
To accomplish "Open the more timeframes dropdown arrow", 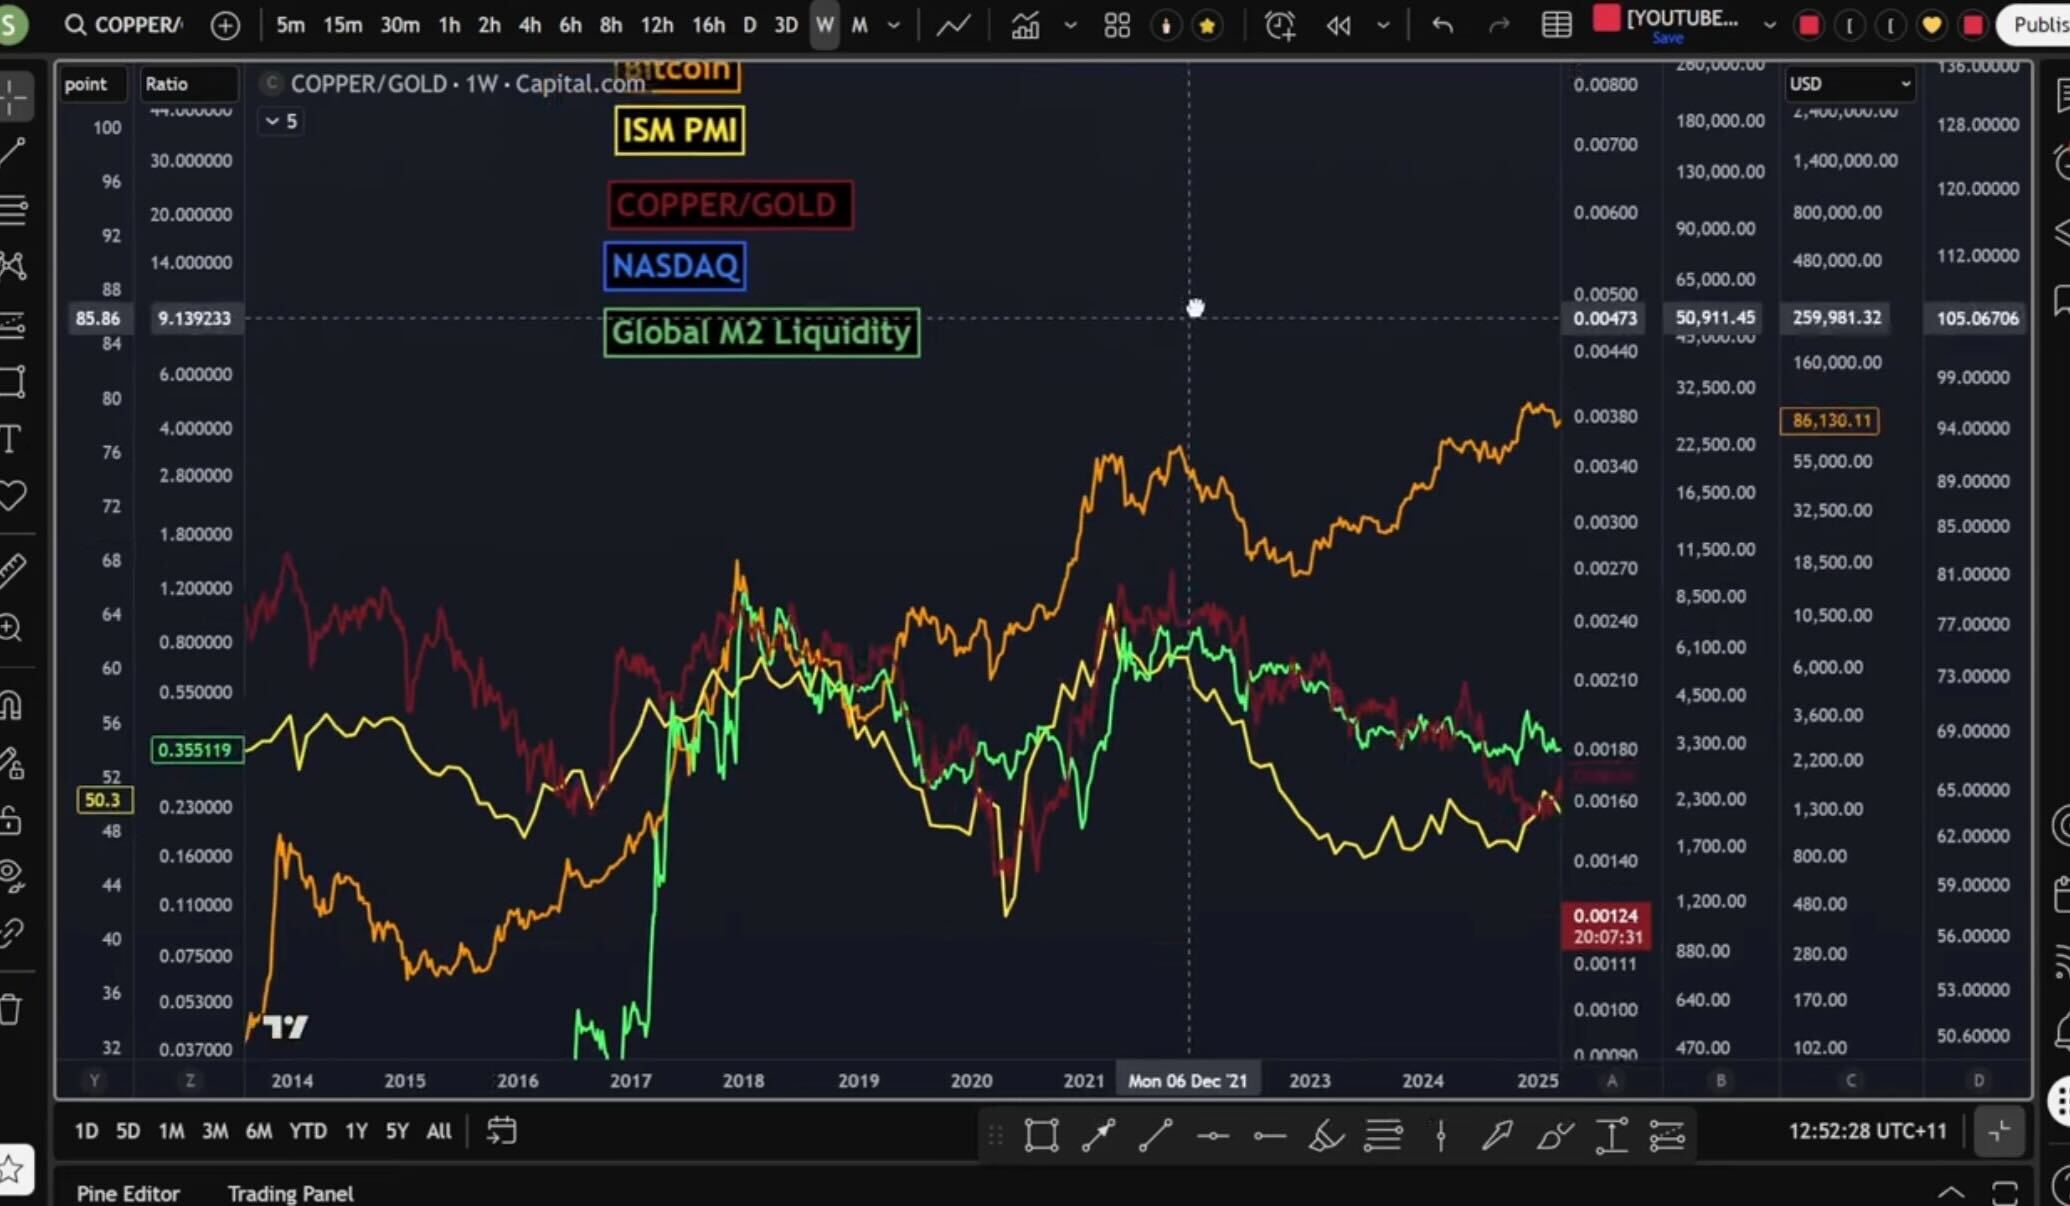I will (894, 25).
